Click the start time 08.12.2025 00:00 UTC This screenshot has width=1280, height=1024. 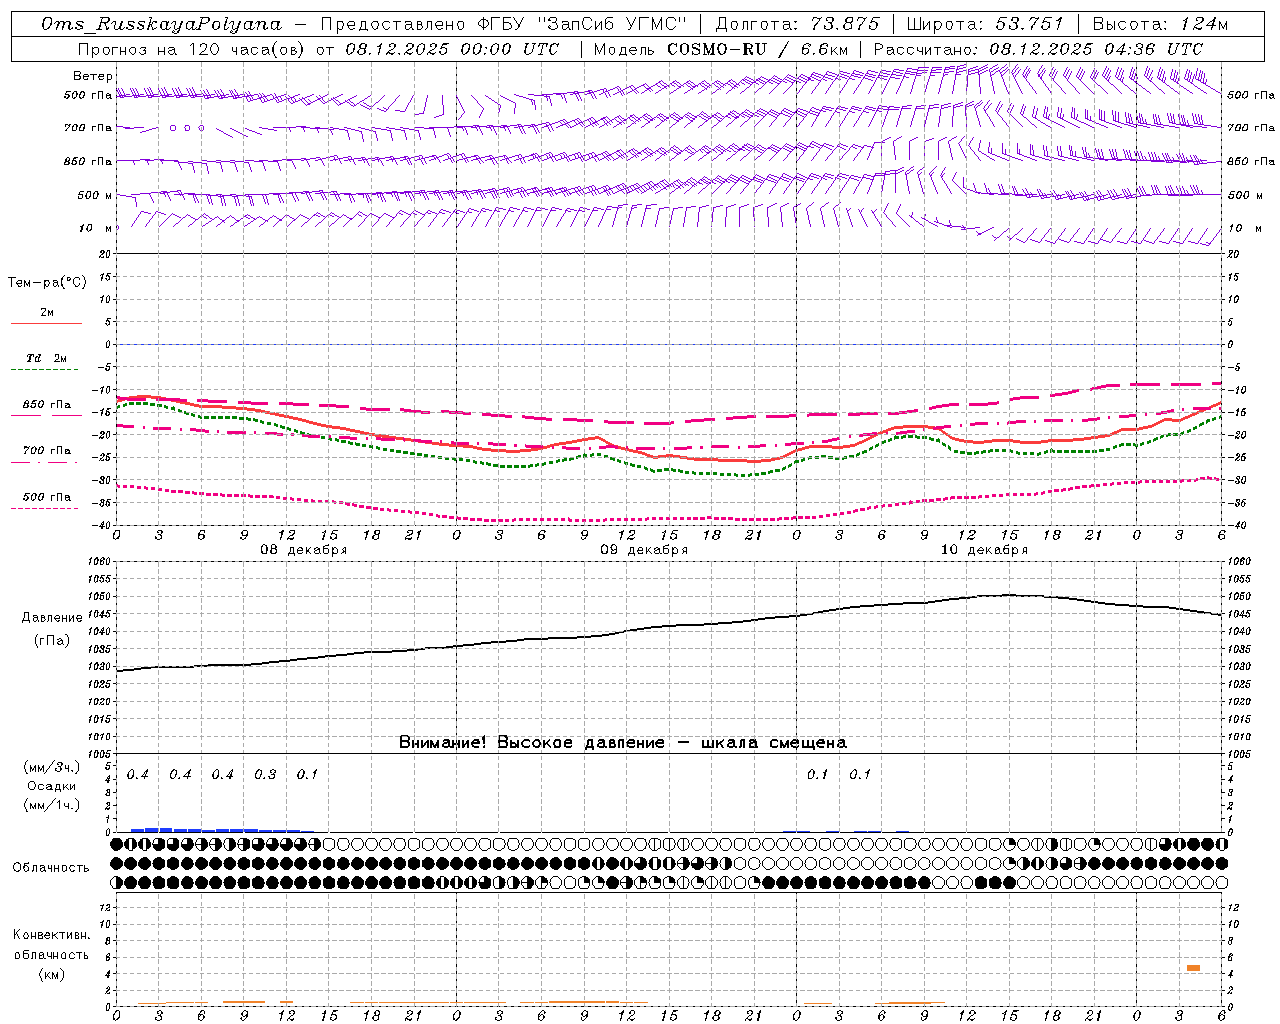(x=452, y=49)
